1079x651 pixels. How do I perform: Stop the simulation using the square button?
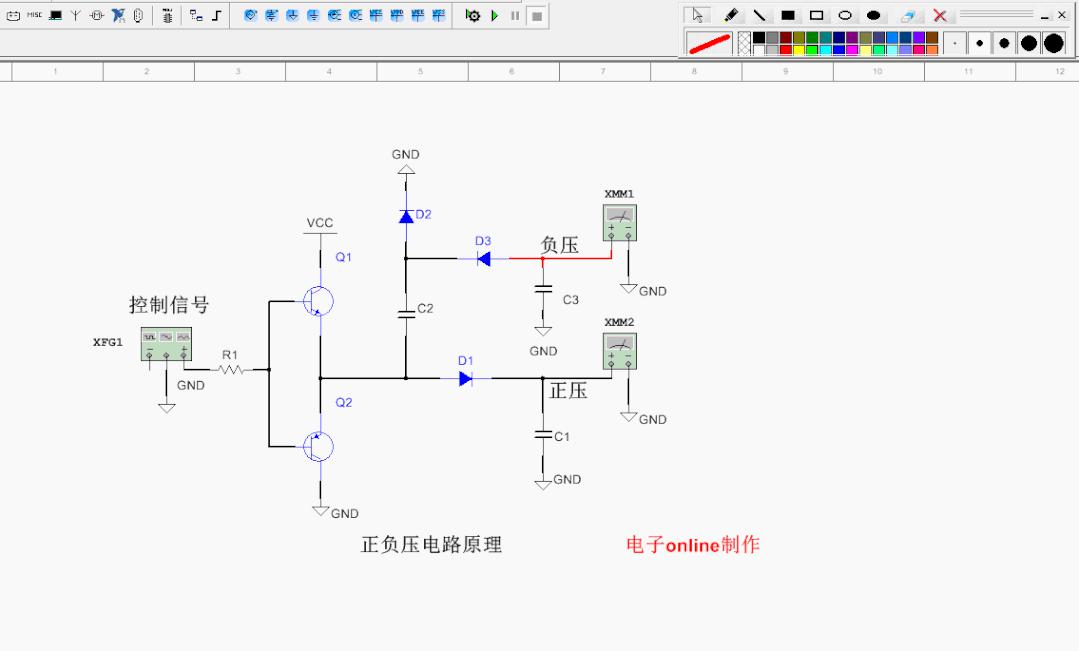(x=537, y=16)
